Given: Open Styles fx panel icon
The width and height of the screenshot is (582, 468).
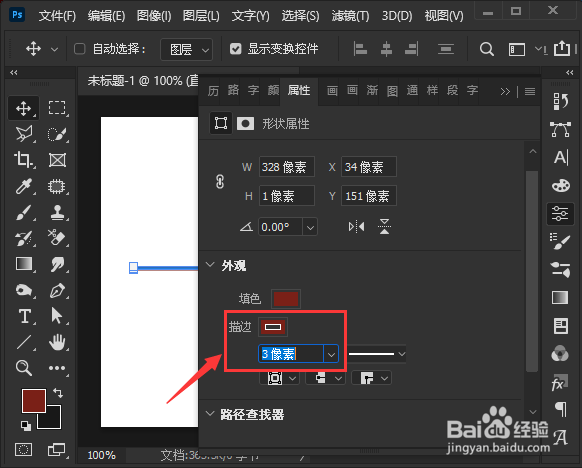Looking at the screenshot, I should coord(559,383).
